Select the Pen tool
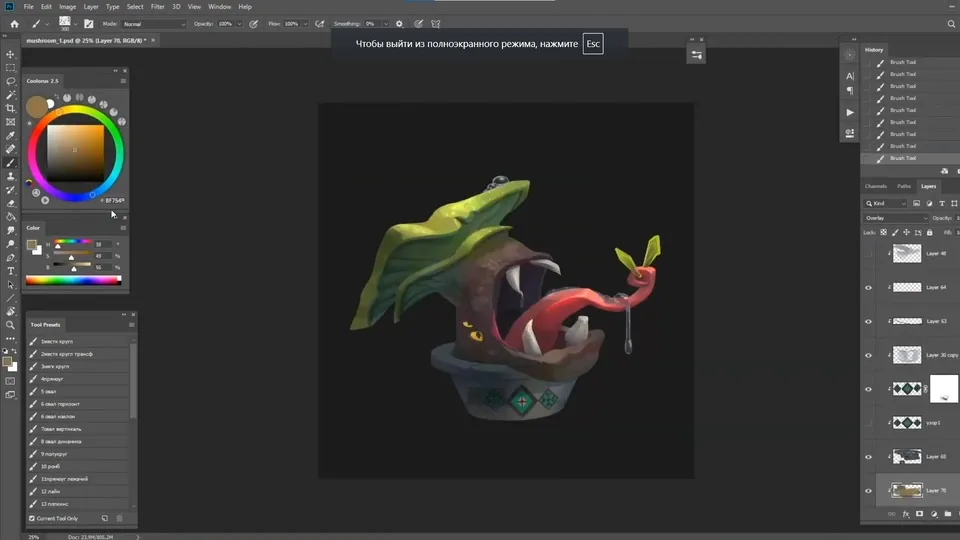Image resolution: width=960 pixels, height=540 pixels. click(x=10, y=257)
